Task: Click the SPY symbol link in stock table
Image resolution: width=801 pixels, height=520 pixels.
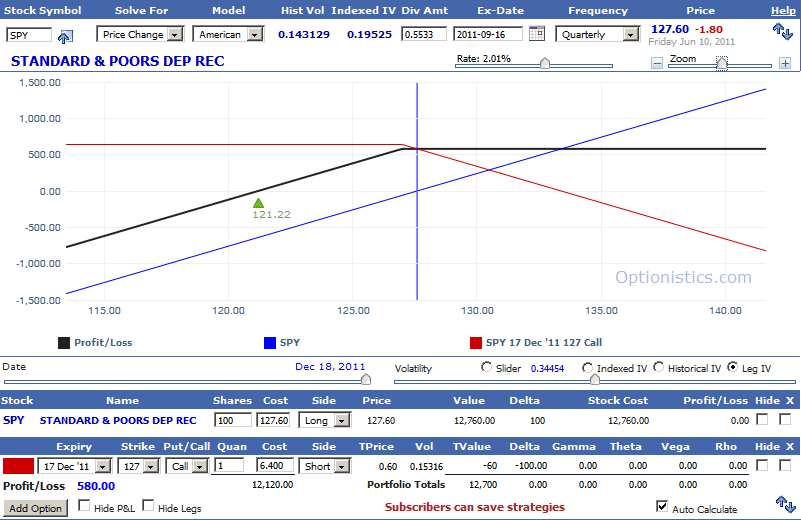Action: click(14, 420)
